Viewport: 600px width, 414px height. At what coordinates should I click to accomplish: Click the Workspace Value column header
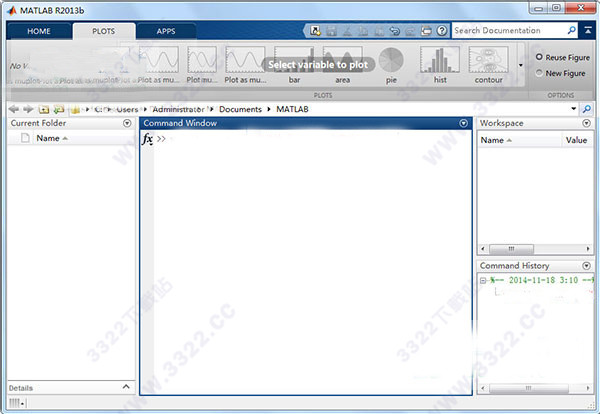click(x=576, y=140)
